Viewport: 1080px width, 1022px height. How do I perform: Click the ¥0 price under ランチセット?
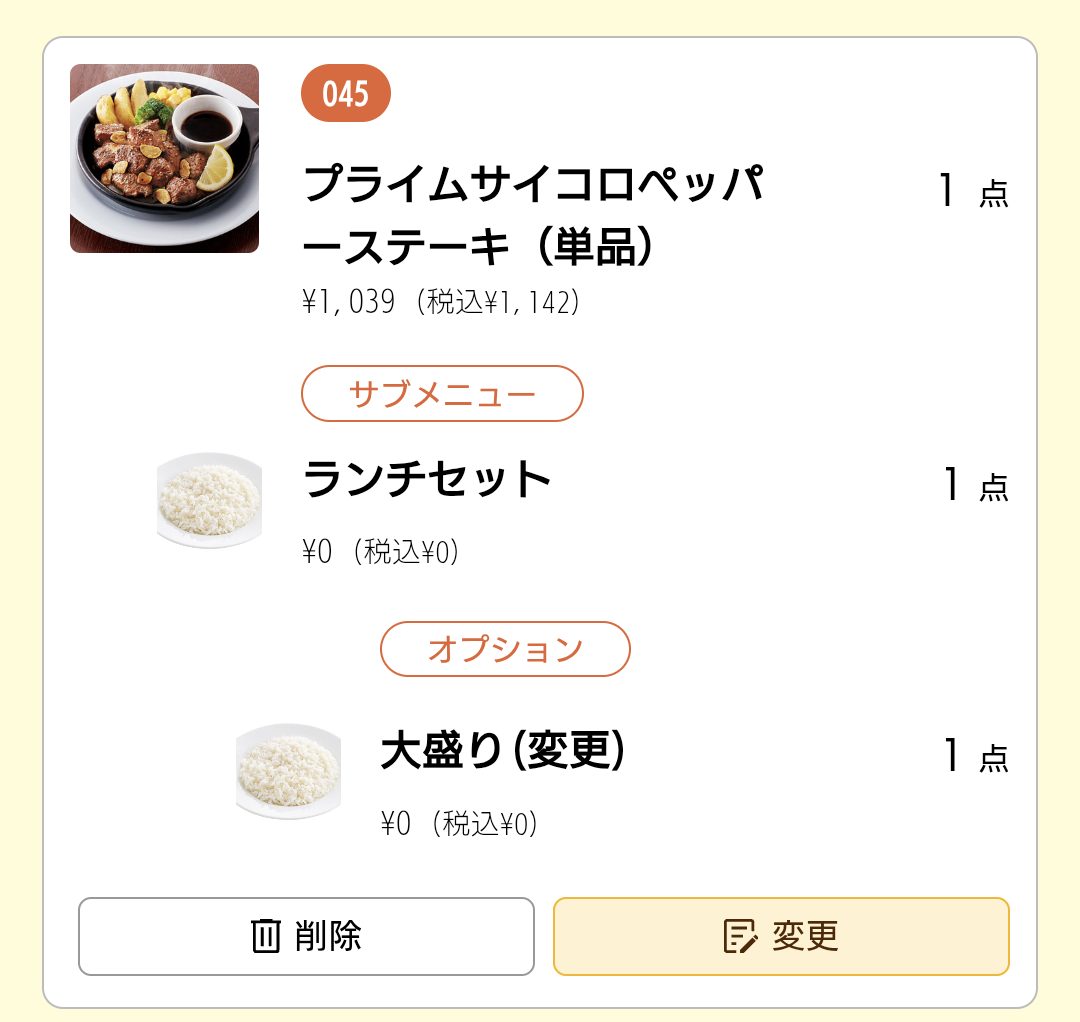[380, 551]
